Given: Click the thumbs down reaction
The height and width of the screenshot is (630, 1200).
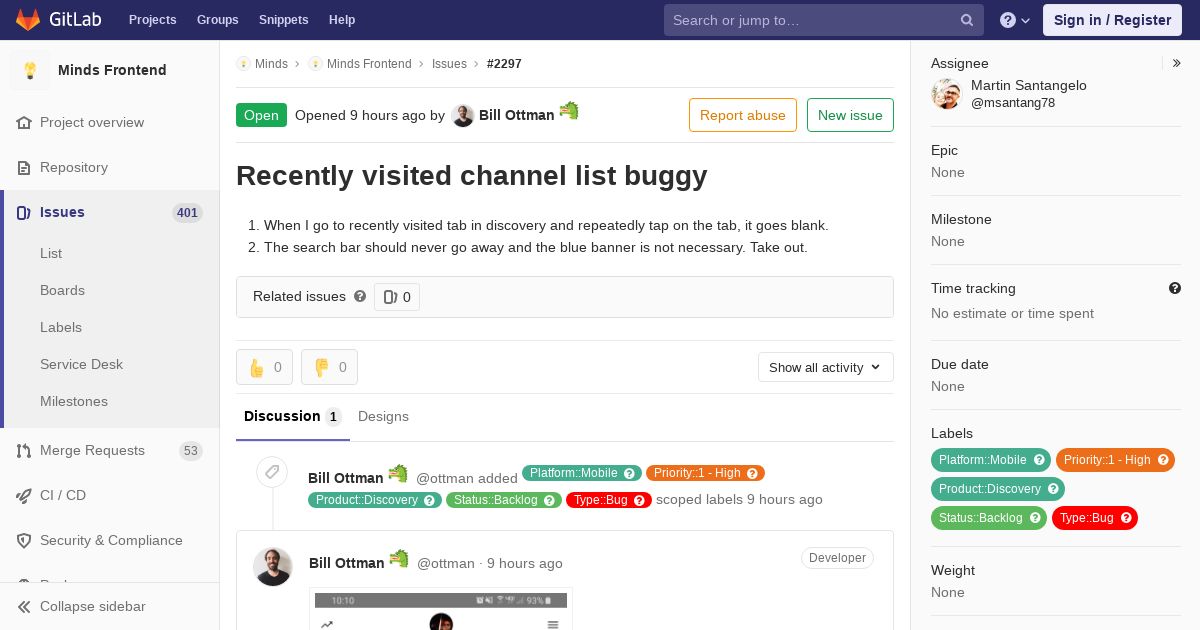Looking at the screenshot, I should (x=329, y=367).
